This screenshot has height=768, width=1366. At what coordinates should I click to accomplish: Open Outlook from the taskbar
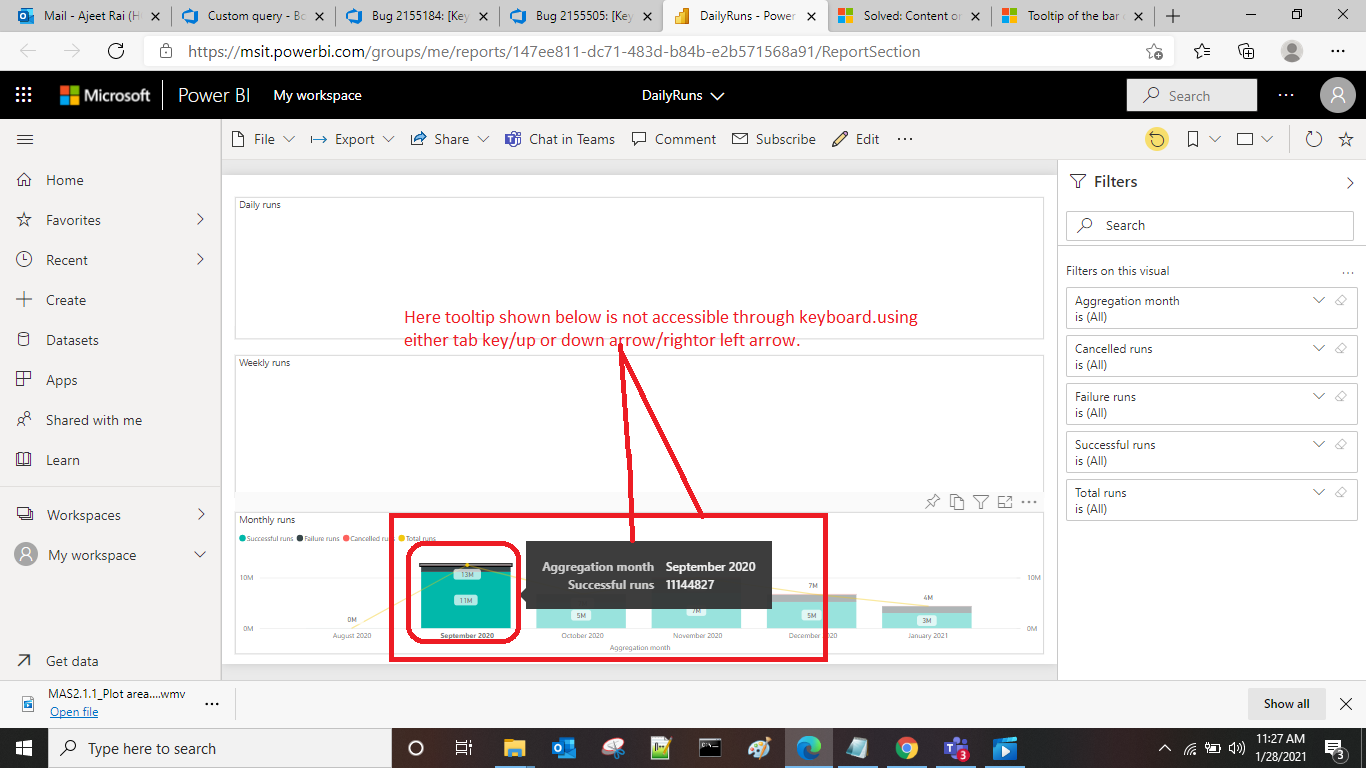[563, 748]
